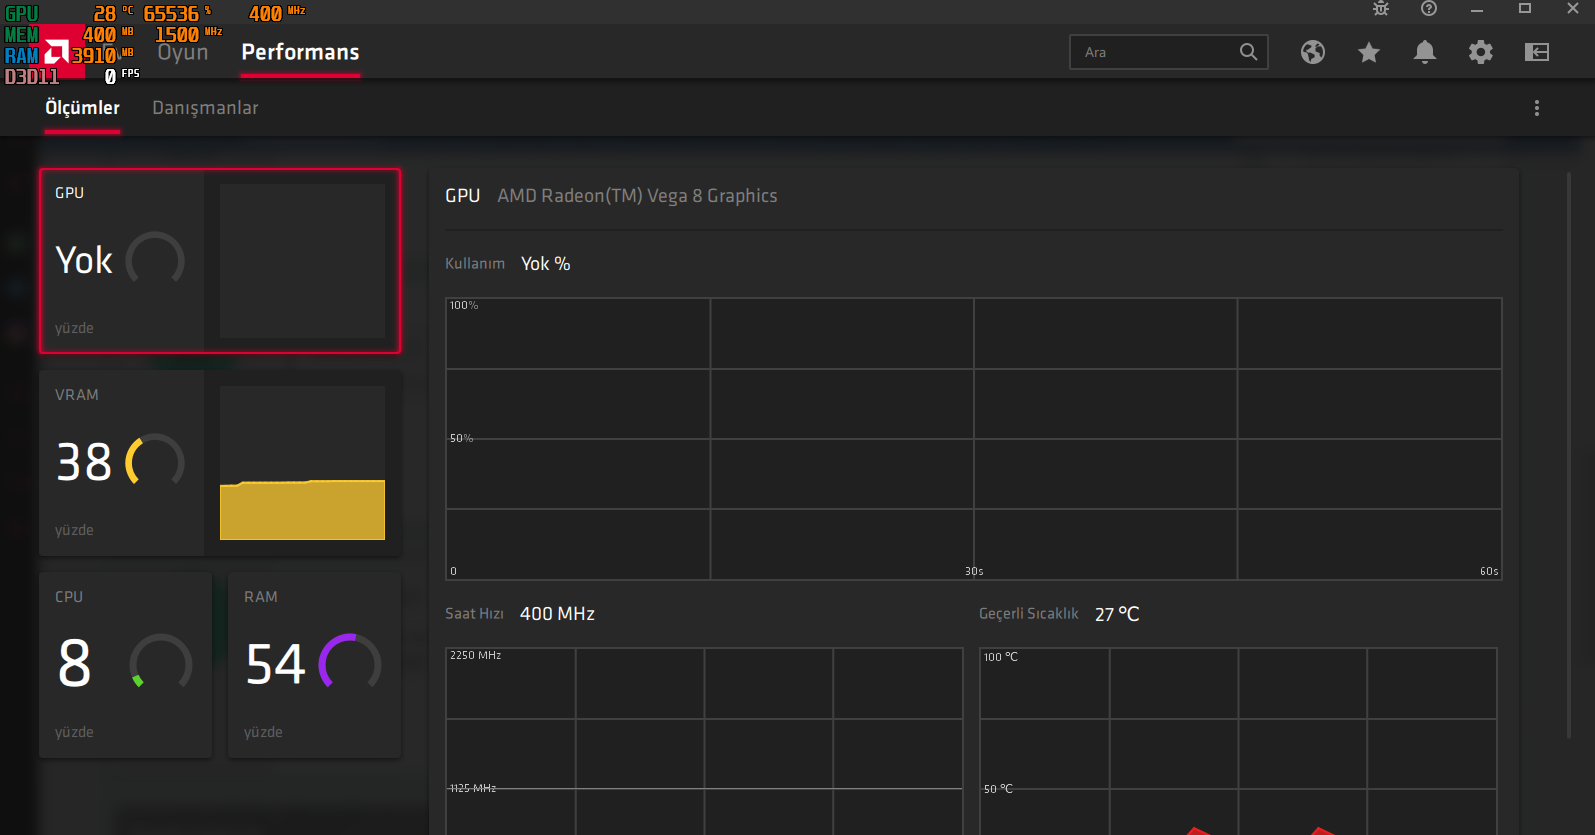The image size is (1595, 835).
Task: Open notifications bell icon
Action: [x=1425, y=52]
